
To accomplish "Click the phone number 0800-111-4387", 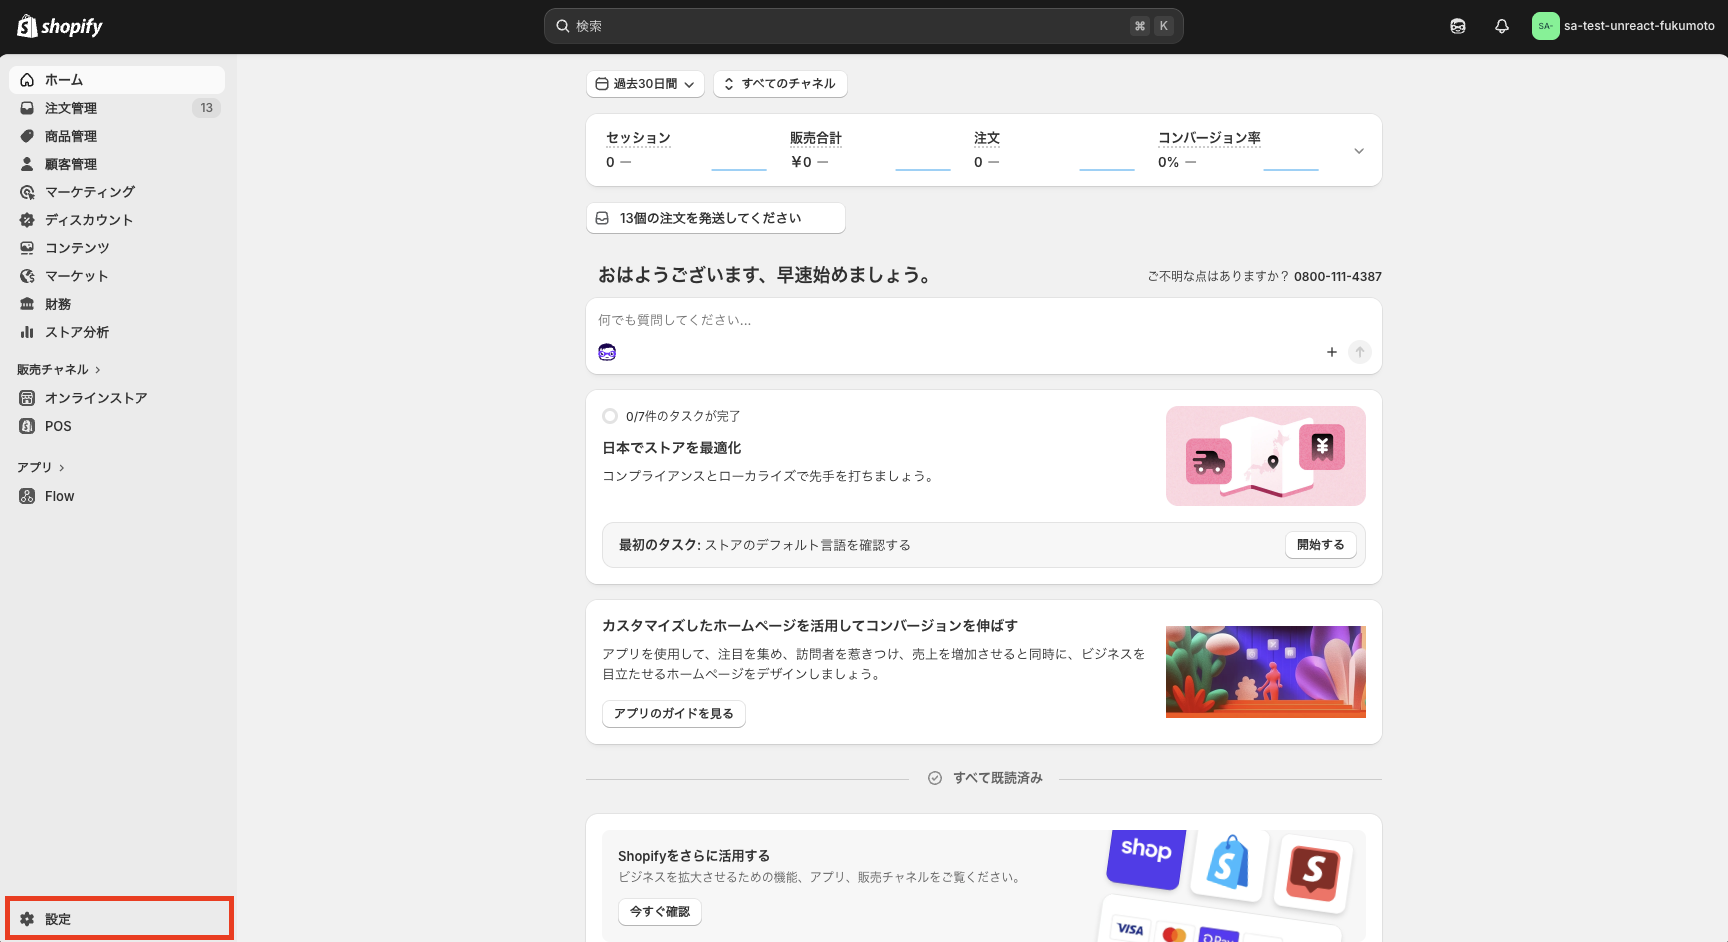I will pos(1338,277).
